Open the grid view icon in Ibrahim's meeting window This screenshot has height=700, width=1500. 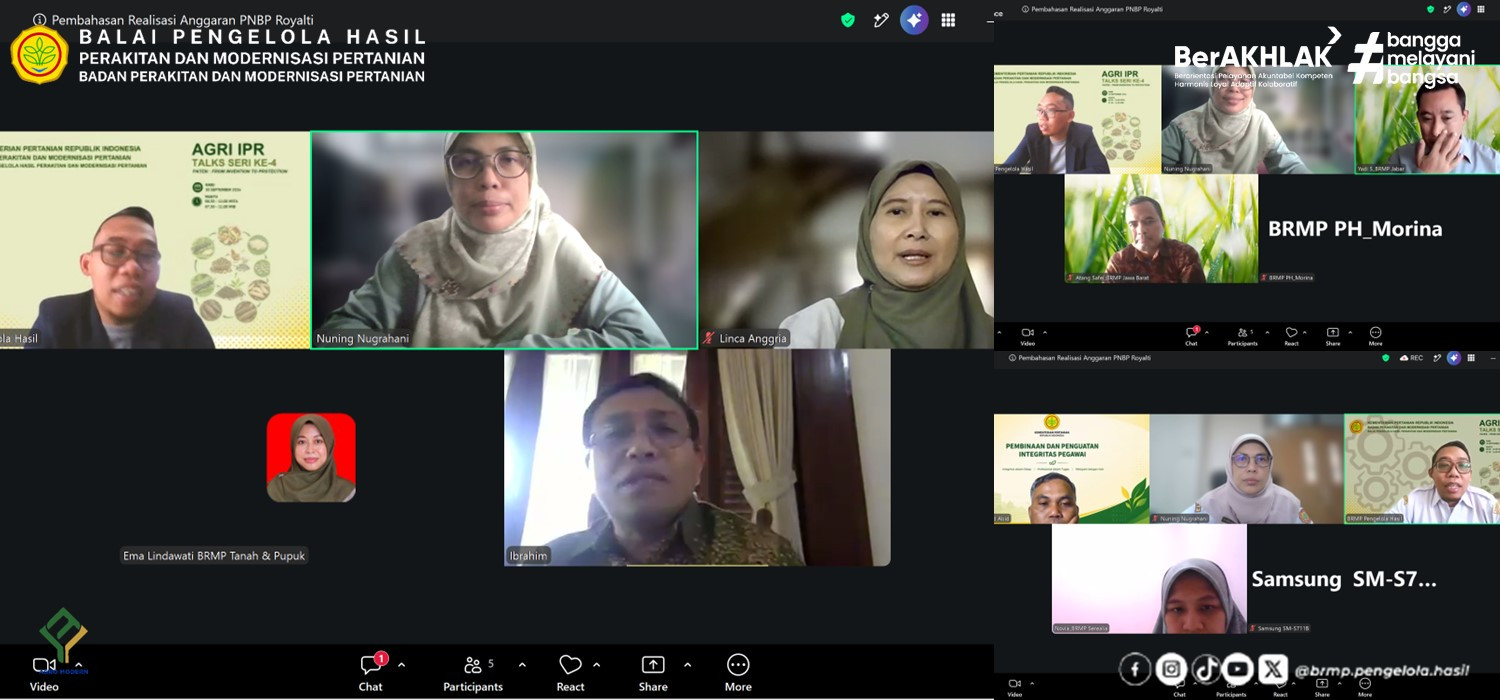(x=948, y=20)
